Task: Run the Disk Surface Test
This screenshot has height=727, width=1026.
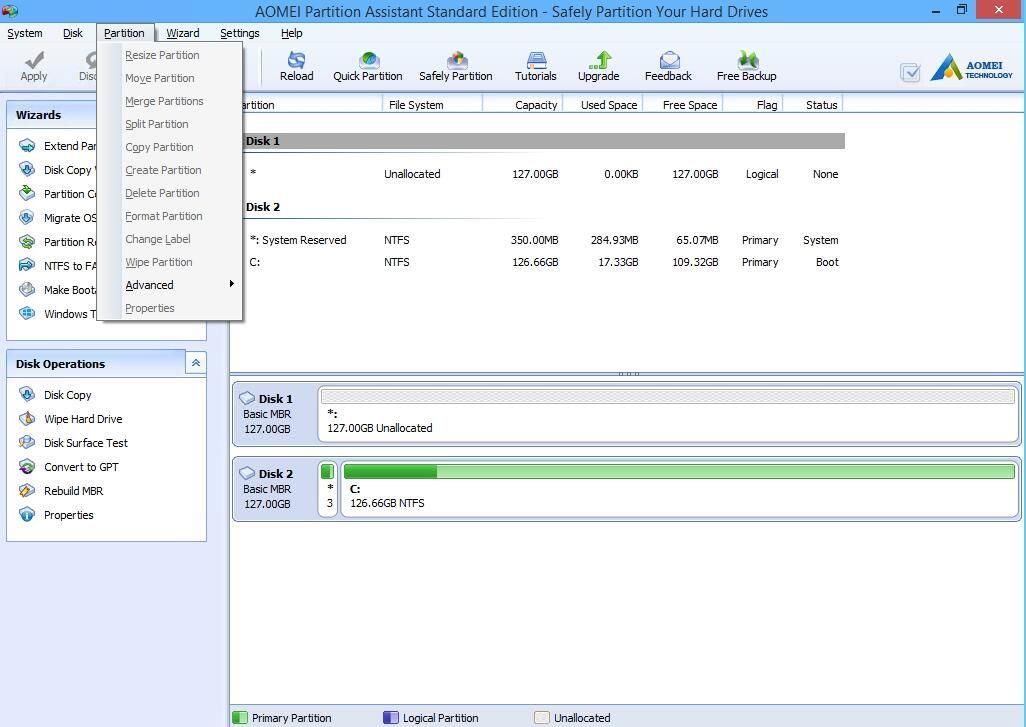Action: [x=86, y=443]
